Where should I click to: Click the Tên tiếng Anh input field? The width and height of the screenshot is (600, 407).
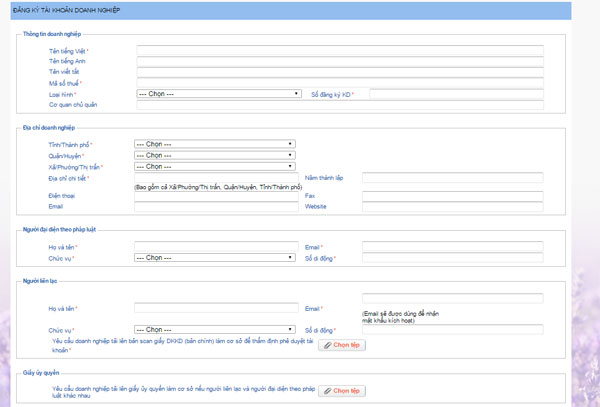(x=340, y=61)
